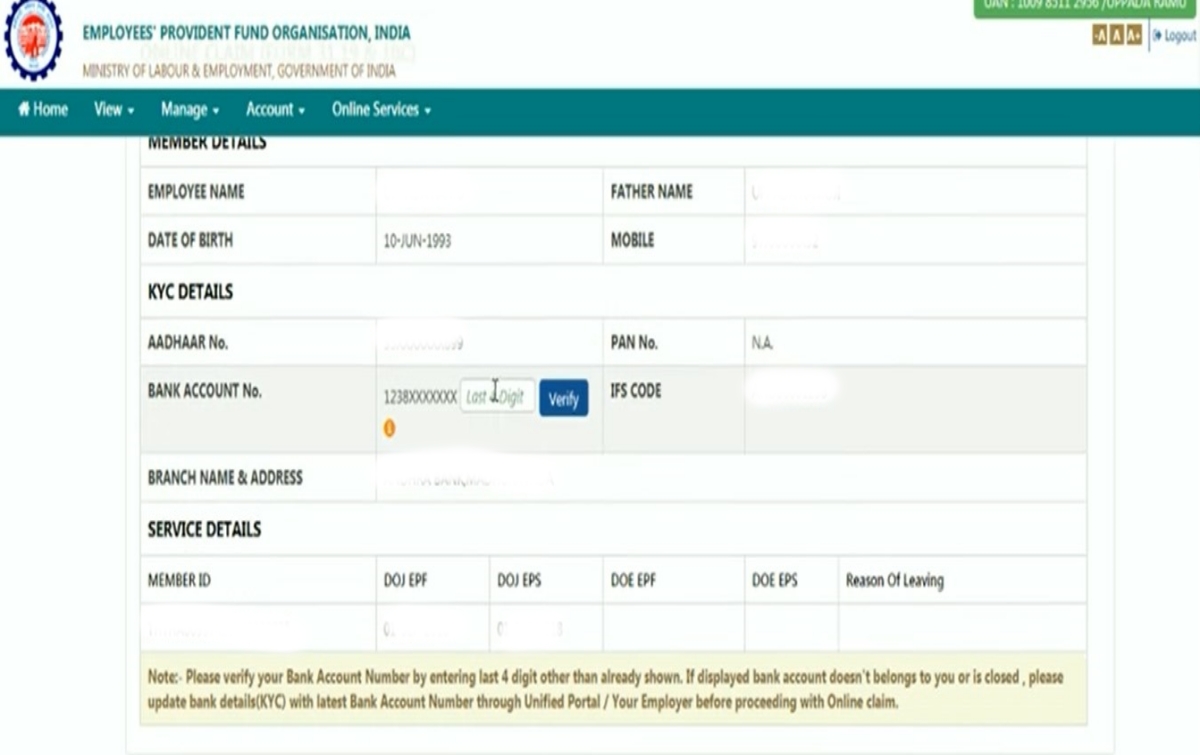Click the DOE EPS column header
Image resolution: width=1200 pixels, height=755 pixels.
[x=775, y=580]
